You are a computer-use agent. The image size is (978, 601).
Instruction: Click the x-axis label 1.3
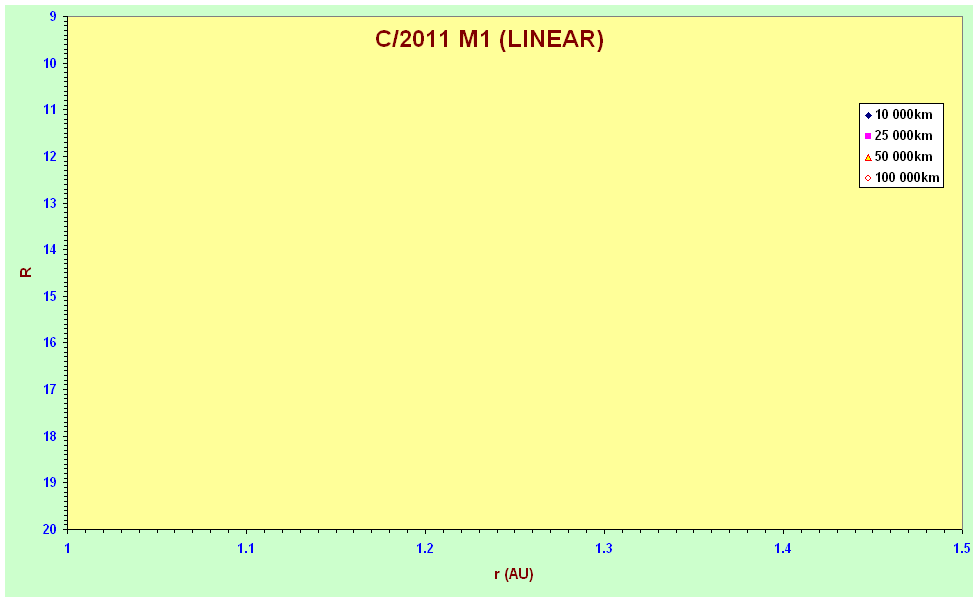coord(604,549)
